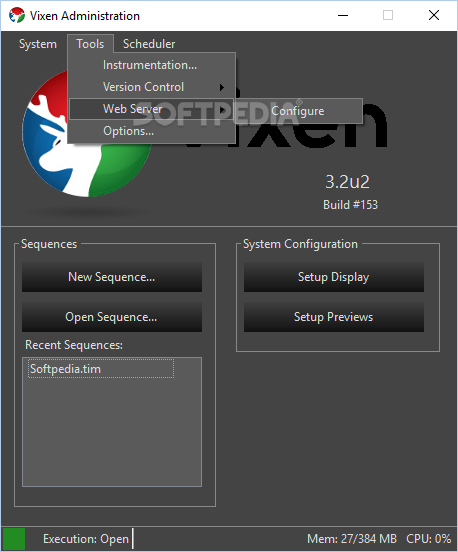458x552 pixels.
Task: Click Configure in Web Server submenu
Action: coord(299,111)
